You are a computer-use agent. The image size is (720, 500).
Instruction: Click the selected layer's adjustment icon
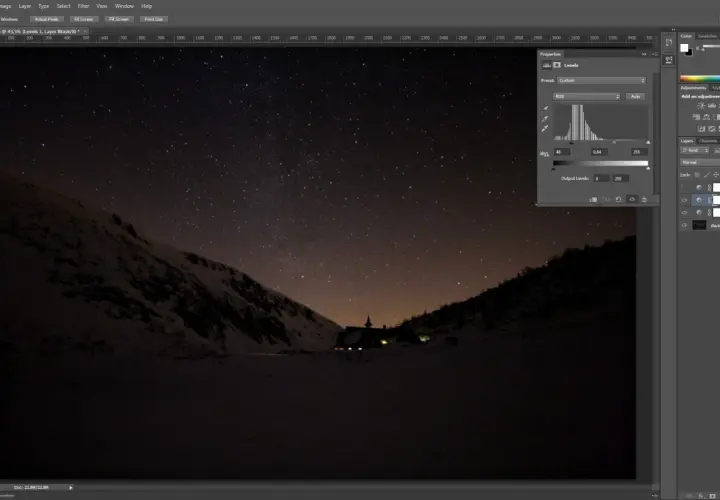click(699, 200)
